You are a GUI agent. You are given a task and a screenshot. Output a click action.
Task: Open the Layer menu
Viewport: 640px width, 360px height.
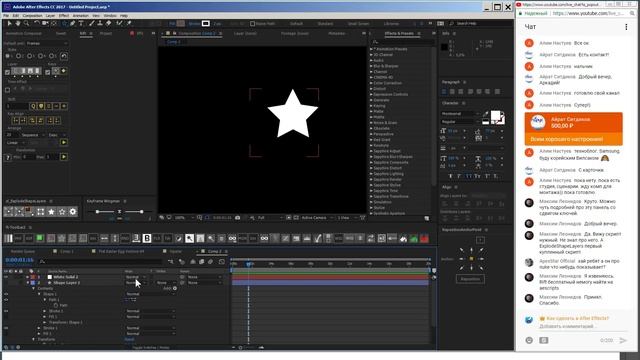point(50,16)
